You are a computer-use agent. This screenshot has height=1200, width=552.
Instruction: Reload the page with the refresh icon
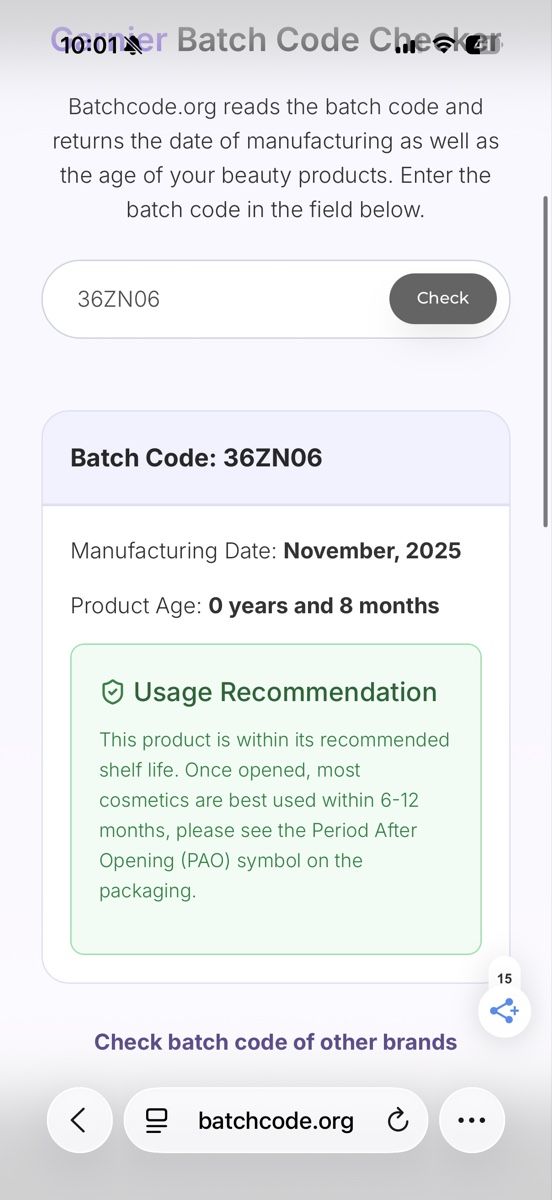(398, 1120)
